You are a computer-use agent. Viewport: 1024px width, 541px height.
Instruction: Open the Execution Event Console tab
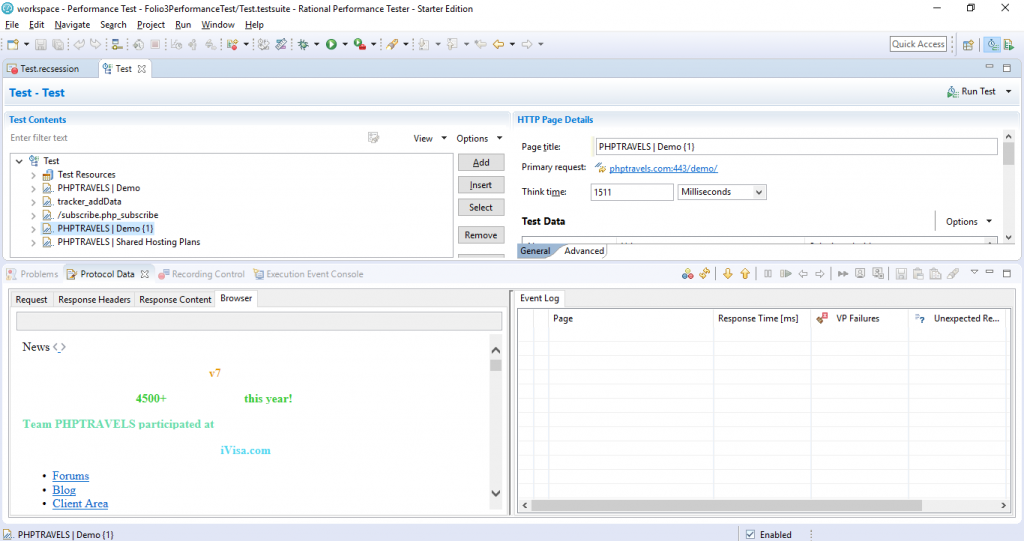coord(308,274)
